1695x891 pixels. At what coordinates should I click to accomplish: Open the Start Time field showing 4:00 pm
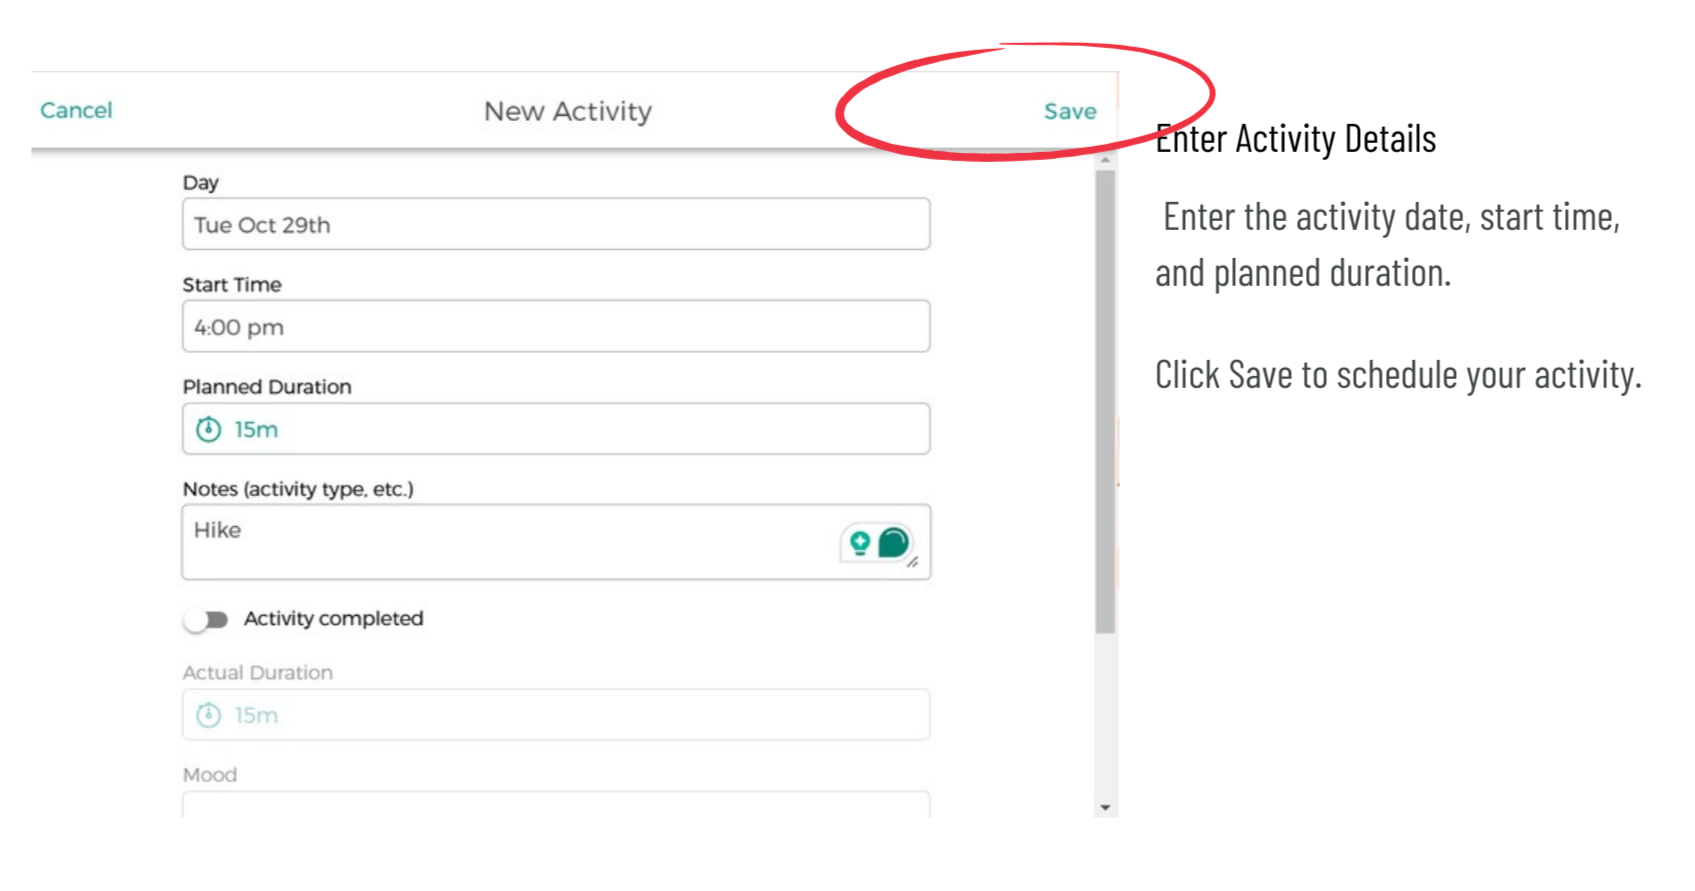556,326
